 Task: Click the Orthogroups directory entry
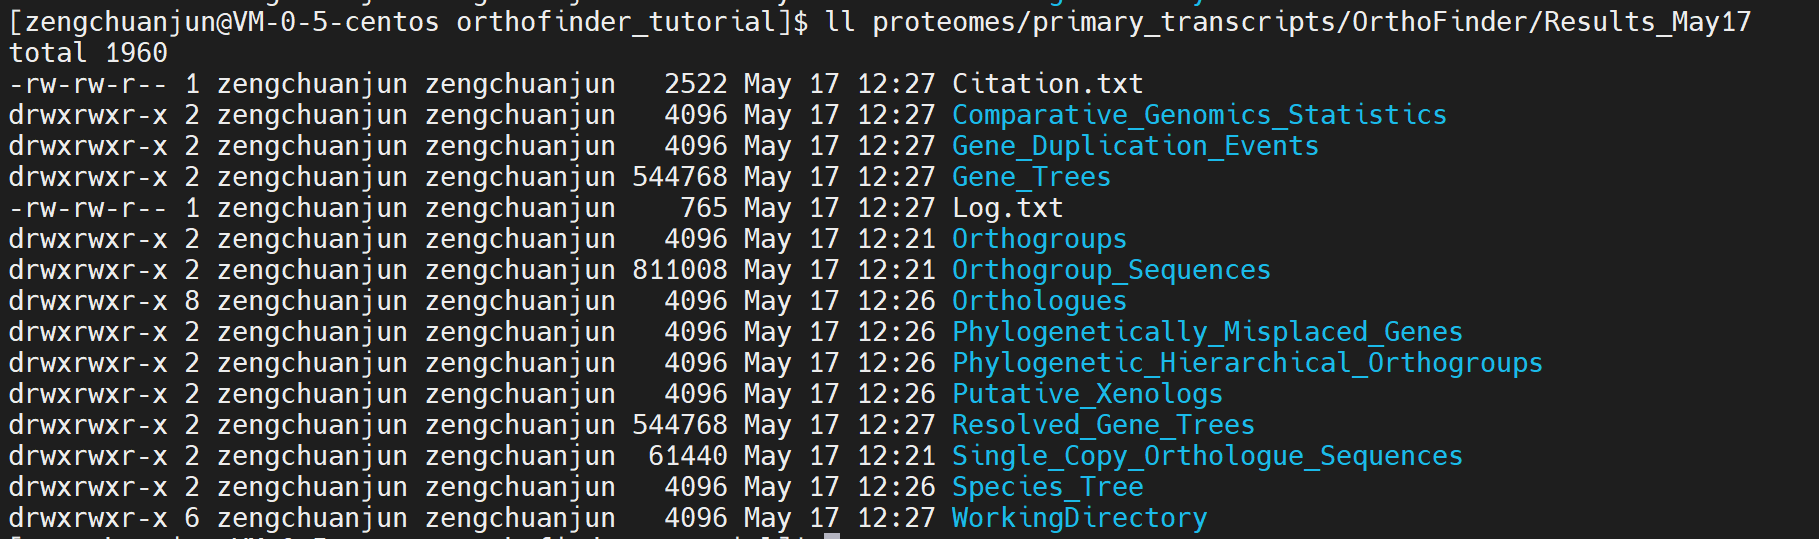[x=1039, y=239]
